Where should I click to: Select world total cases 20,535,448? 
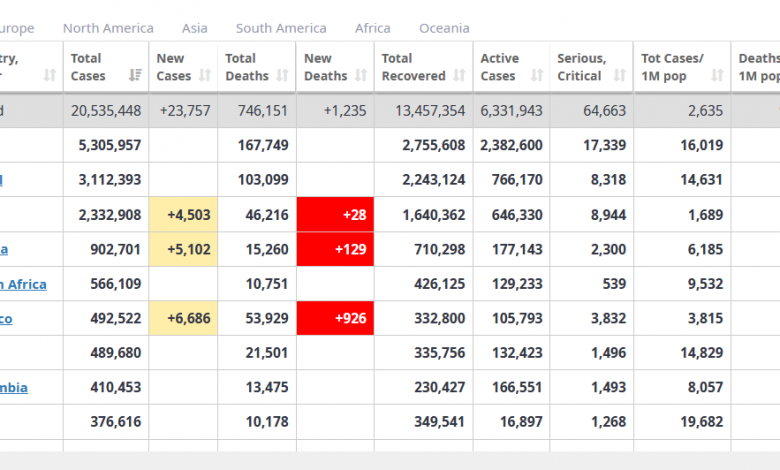tap(106, 110)
